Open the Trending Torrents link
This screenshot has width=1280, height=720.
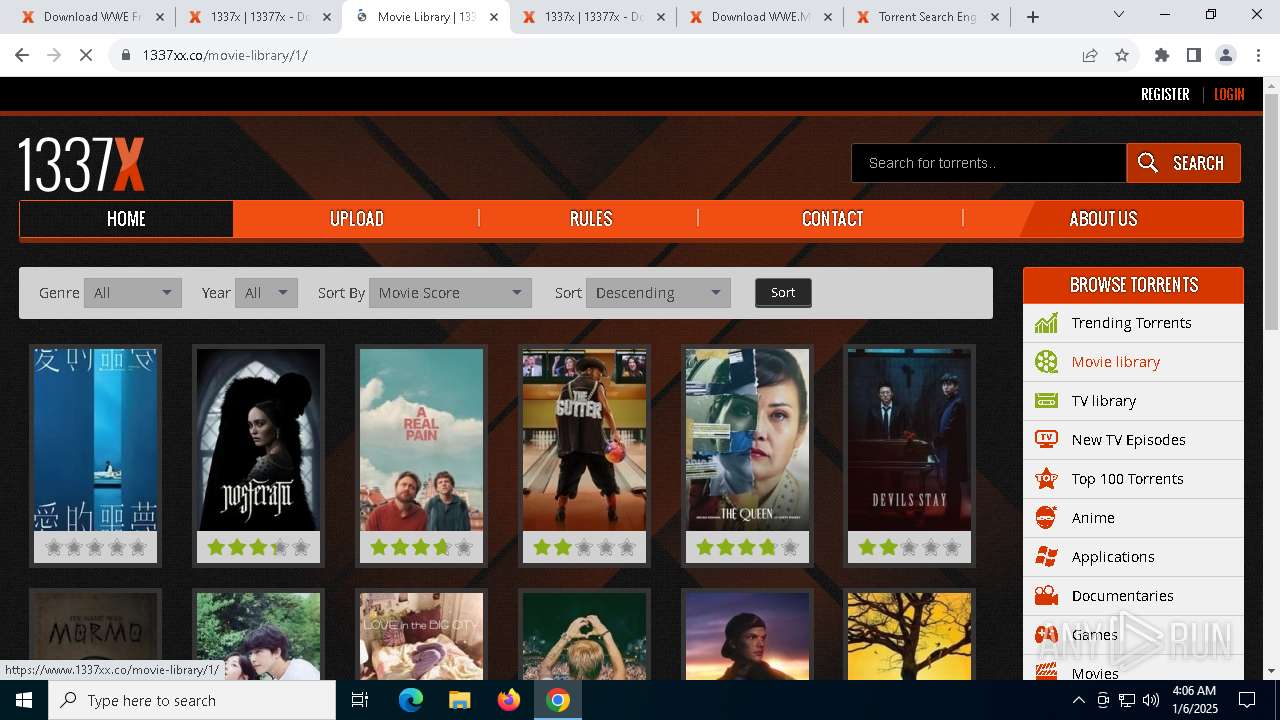[x=1131, y=323]
